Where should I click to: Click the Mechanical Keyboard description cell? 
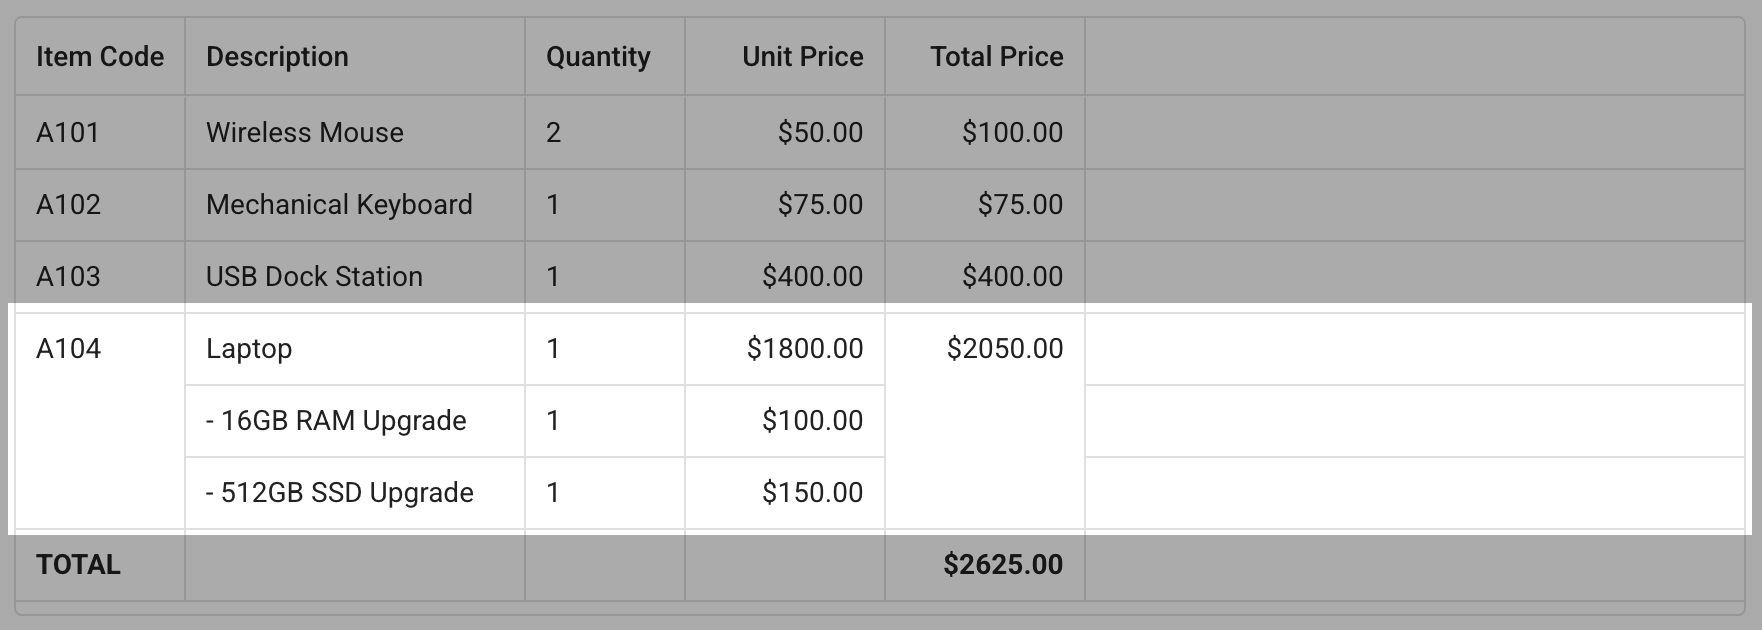click(339, 205)
